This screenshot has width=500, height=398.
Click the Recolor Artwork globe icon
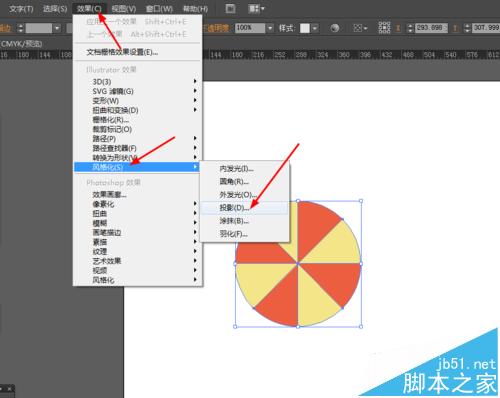[335, 28]
